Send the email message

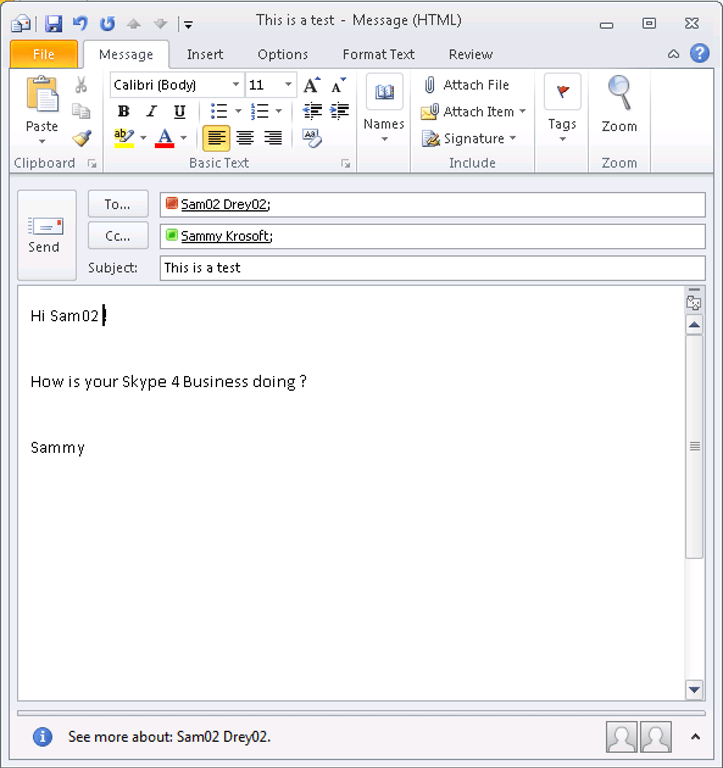point(47,235)
